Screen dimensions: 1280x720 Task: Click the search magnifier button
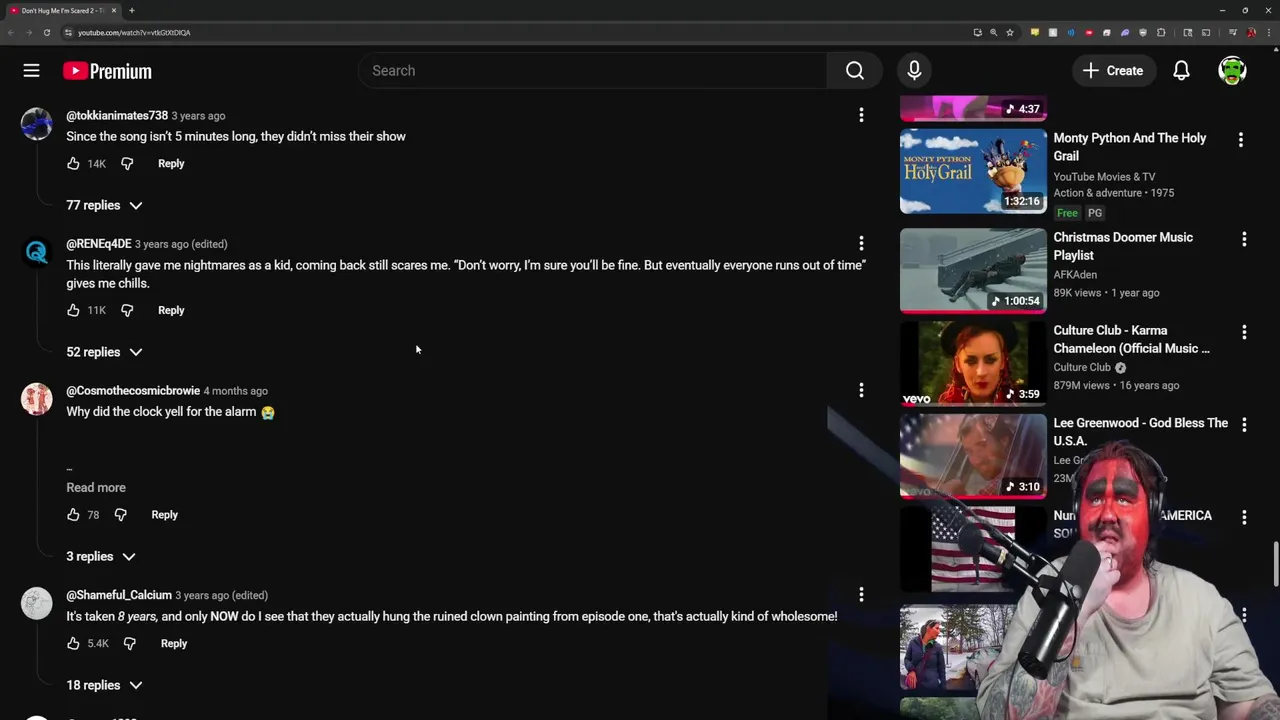[x=854, y=71]
